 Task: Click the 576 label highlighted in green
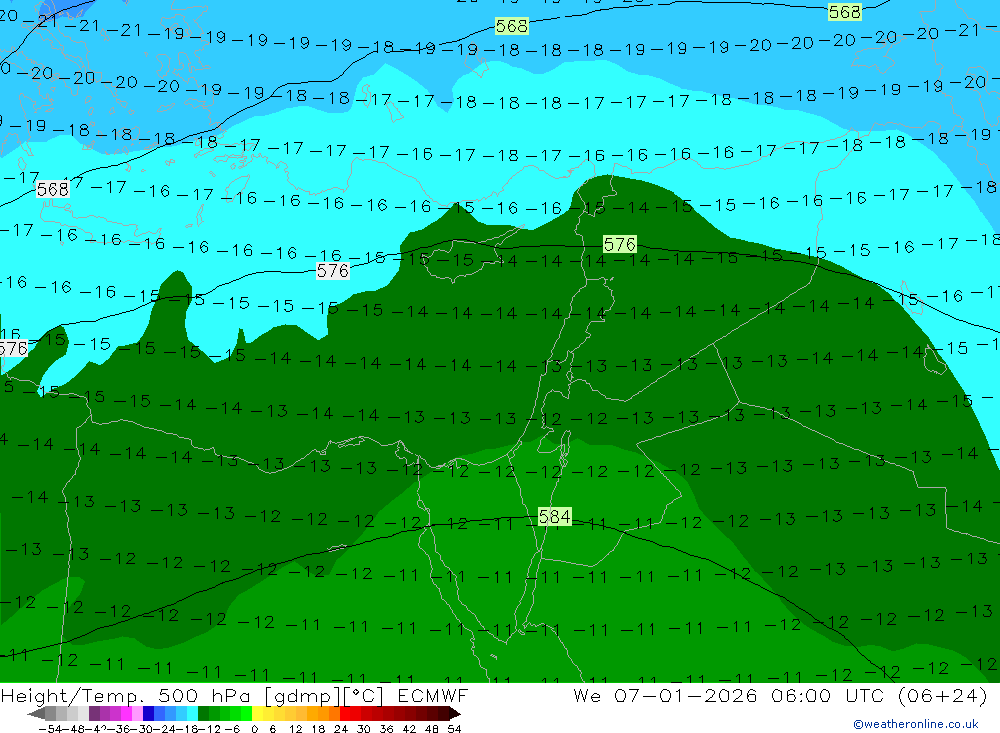619,244
